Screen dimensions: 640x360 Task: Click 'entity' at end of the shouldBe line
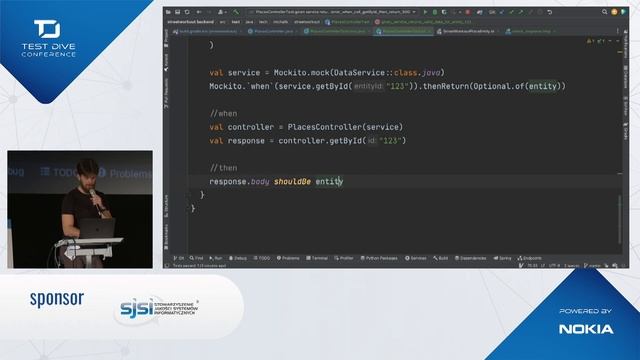[x=329, y=182]
